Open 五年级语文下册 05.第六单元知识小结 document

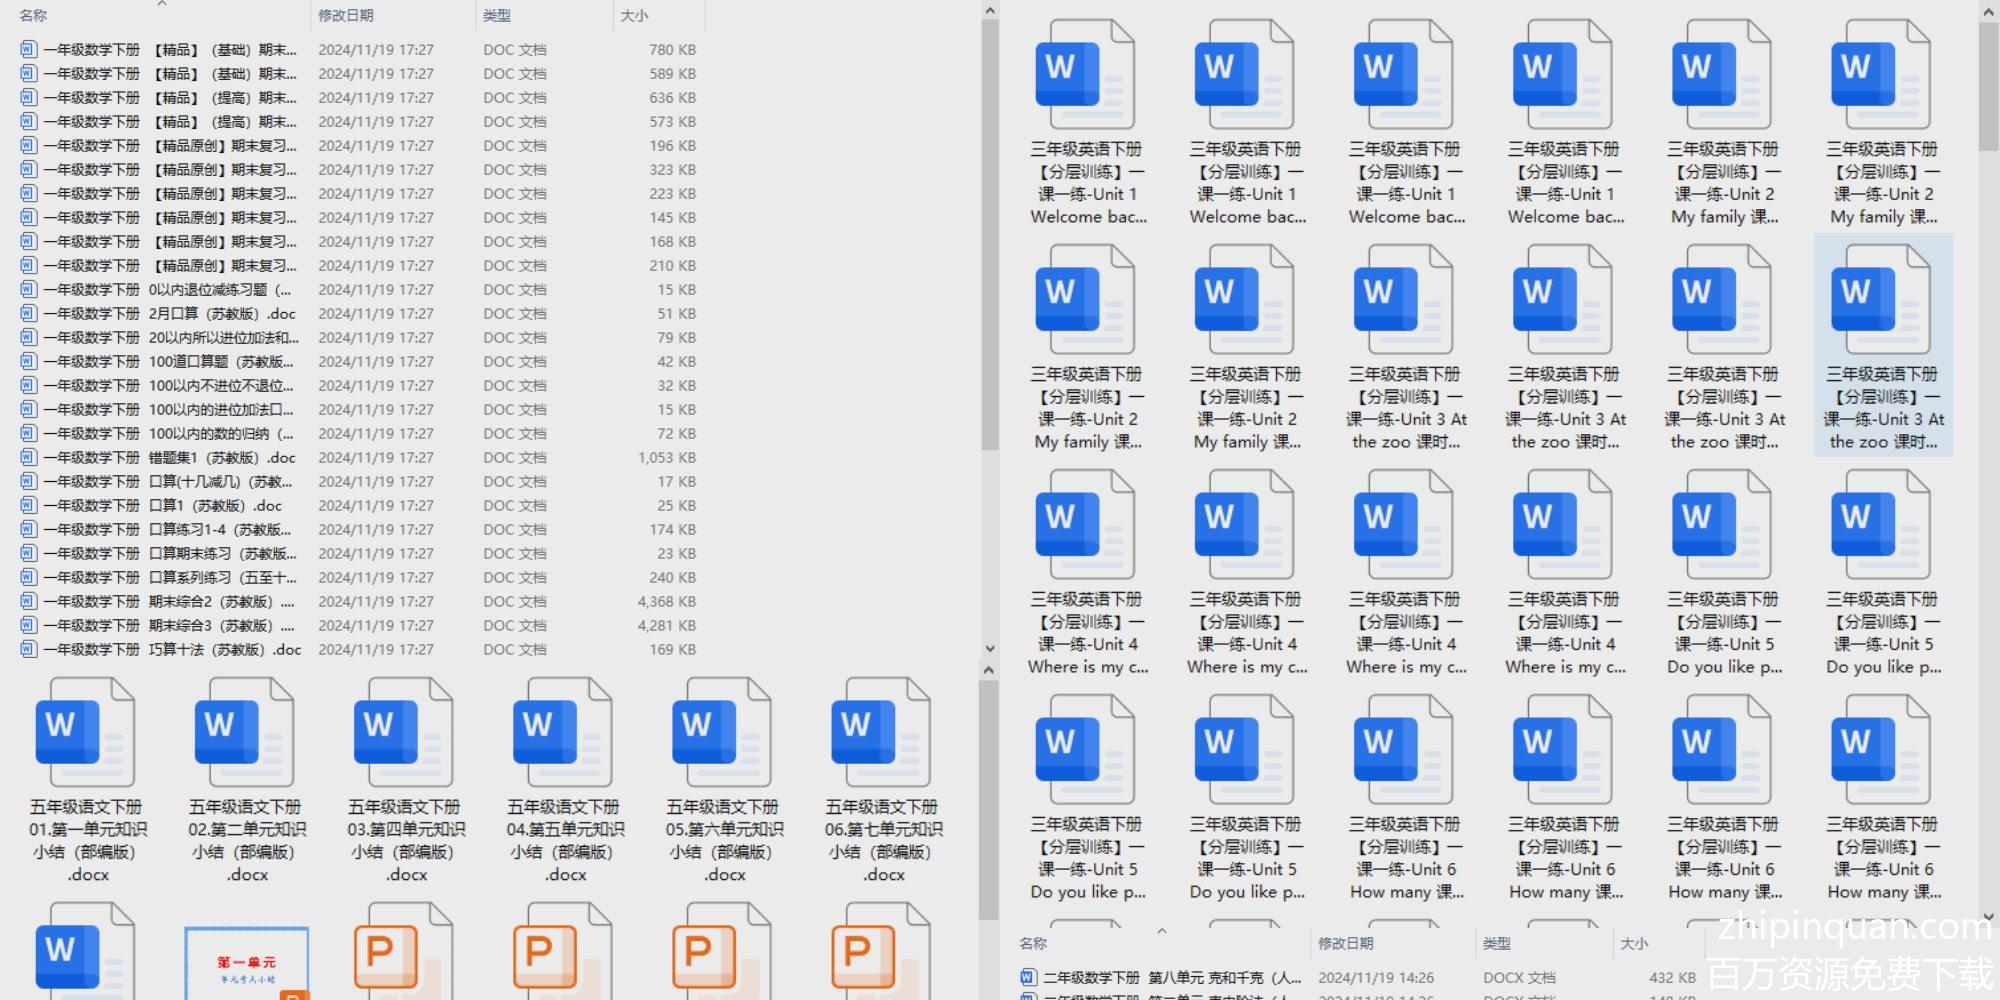click(721, 735)
